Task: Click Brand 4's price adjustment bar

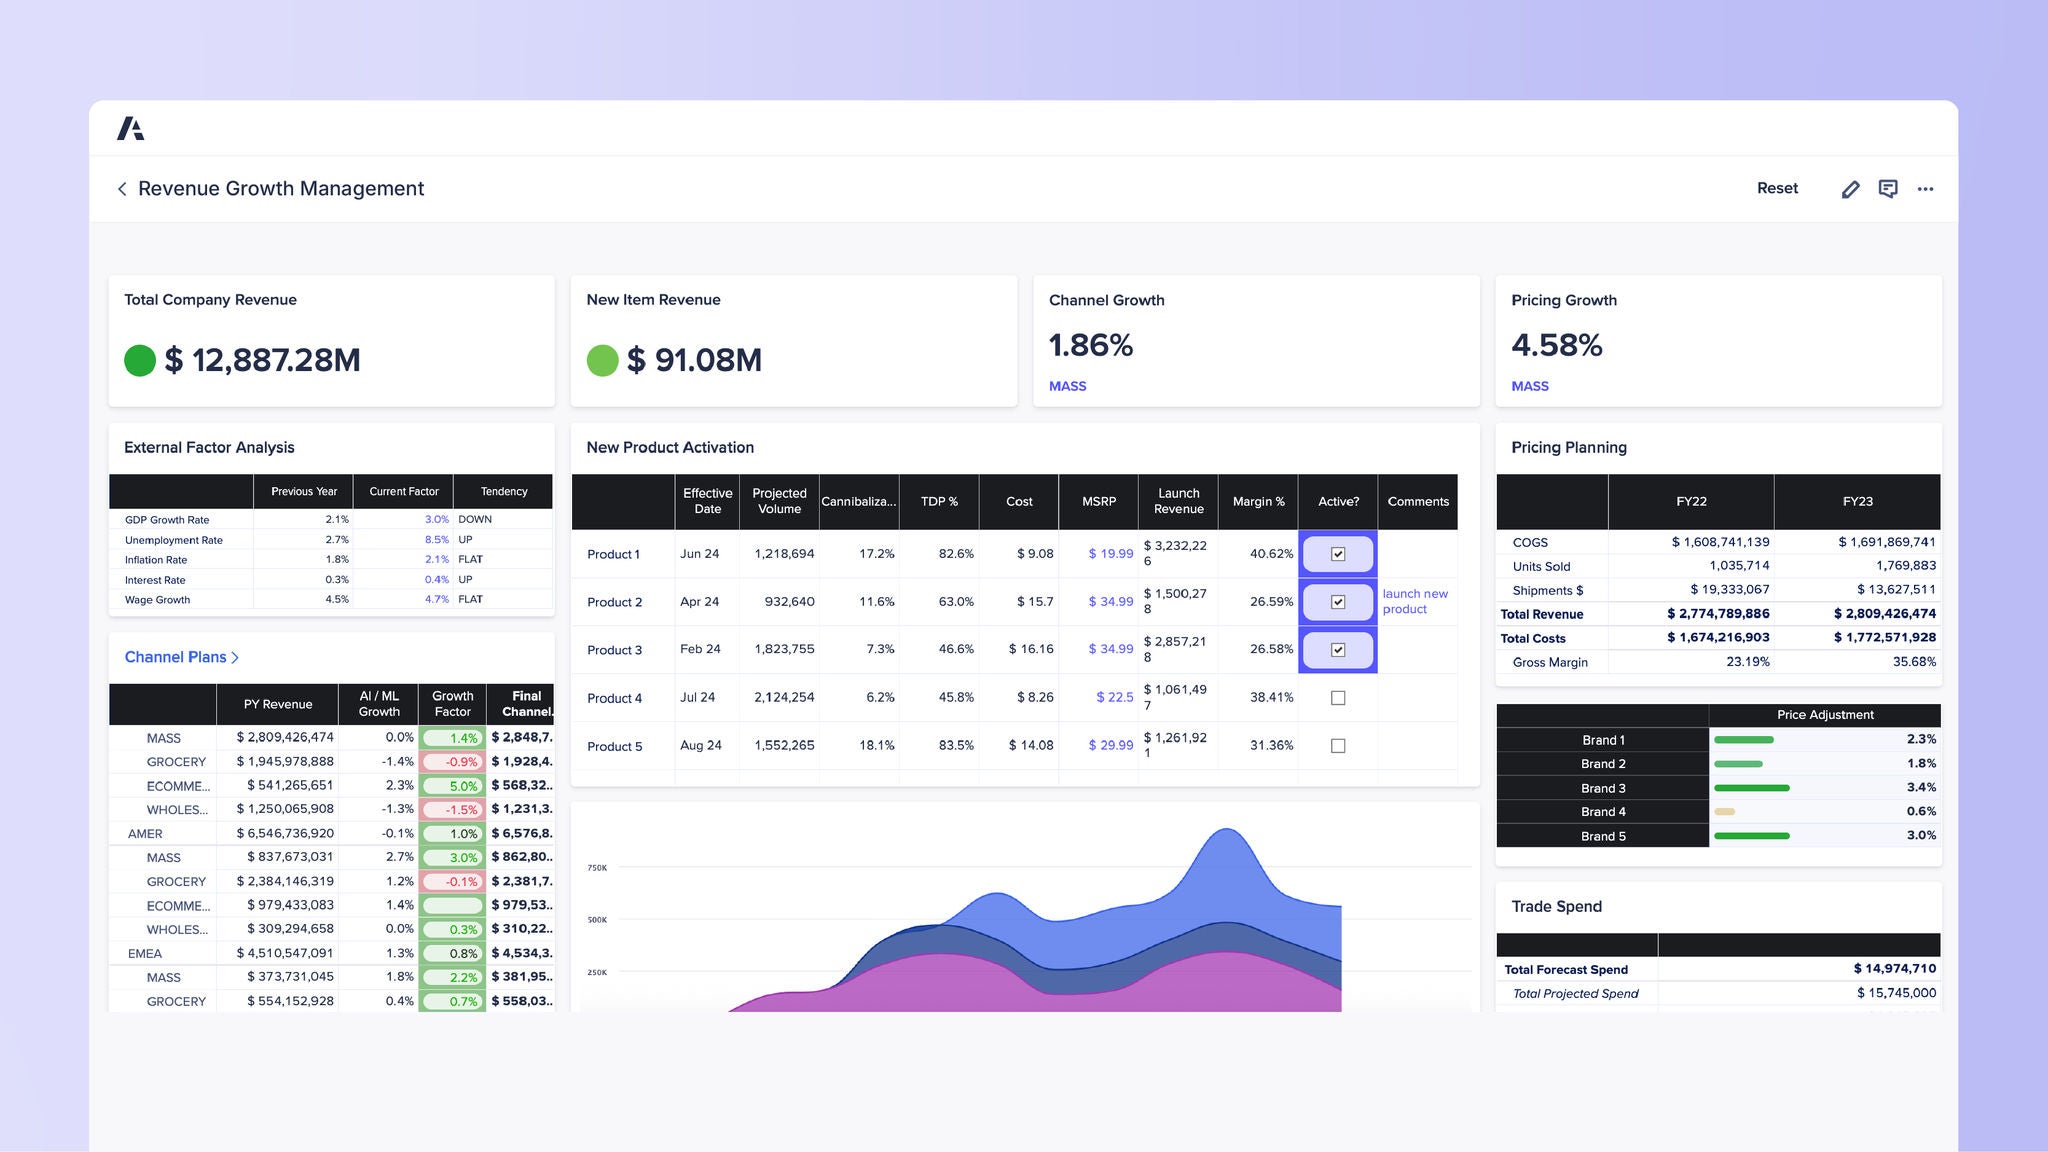Action: [1724, 812]
